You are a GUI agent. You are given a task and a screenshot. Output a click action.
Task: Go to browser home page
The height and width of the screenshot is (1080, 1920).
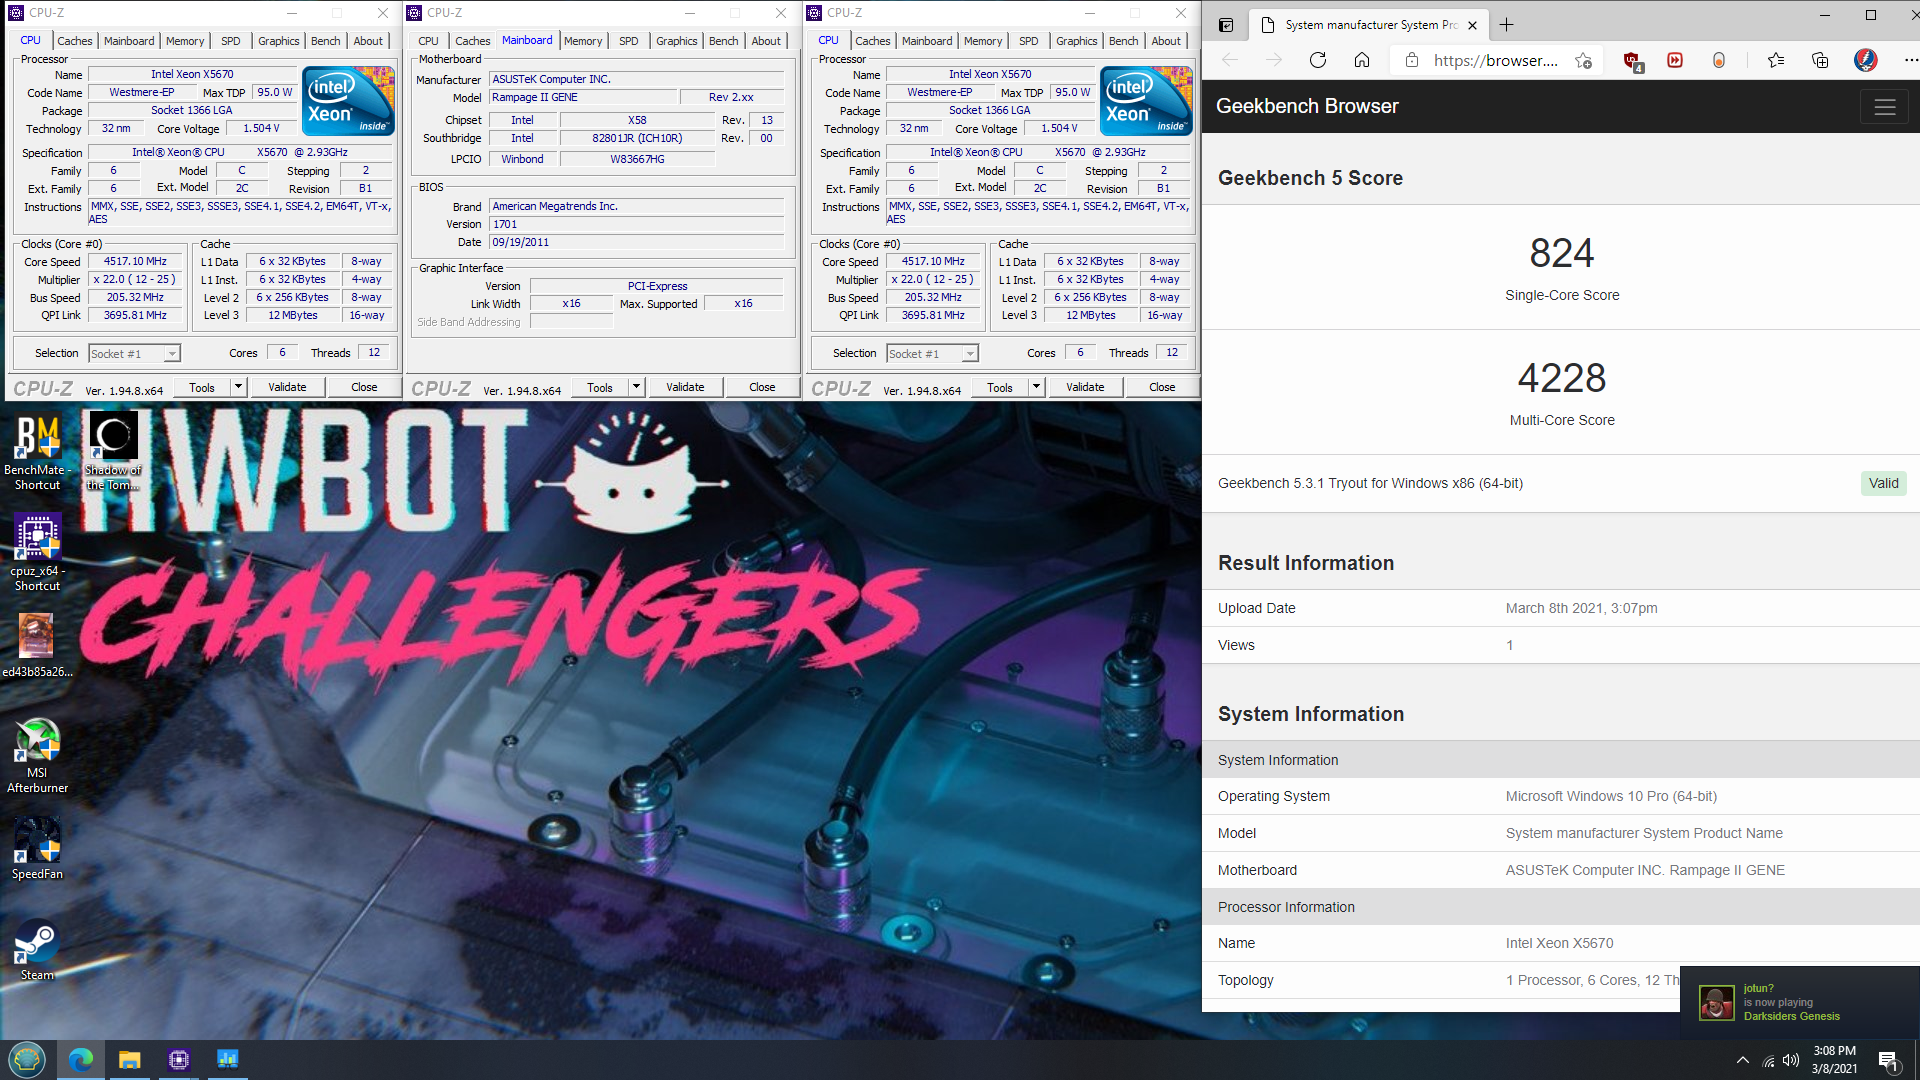(1362, 60)
